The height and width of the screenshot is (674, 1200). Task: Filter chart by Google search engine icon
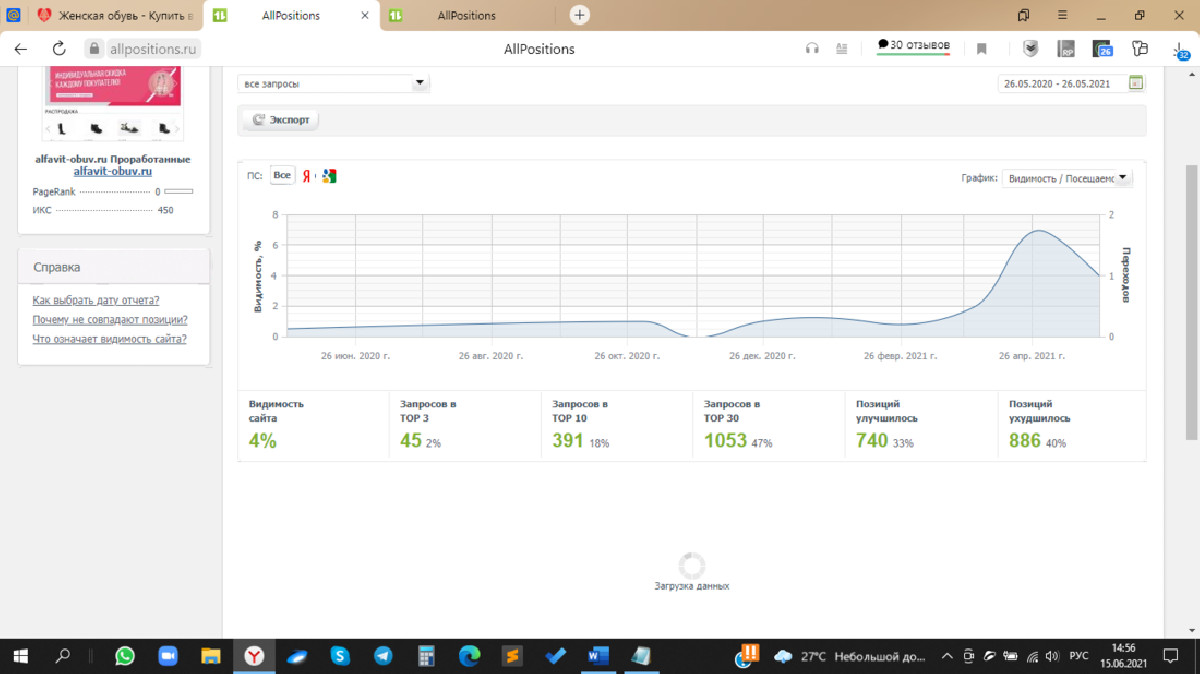(x=329, y=176)
